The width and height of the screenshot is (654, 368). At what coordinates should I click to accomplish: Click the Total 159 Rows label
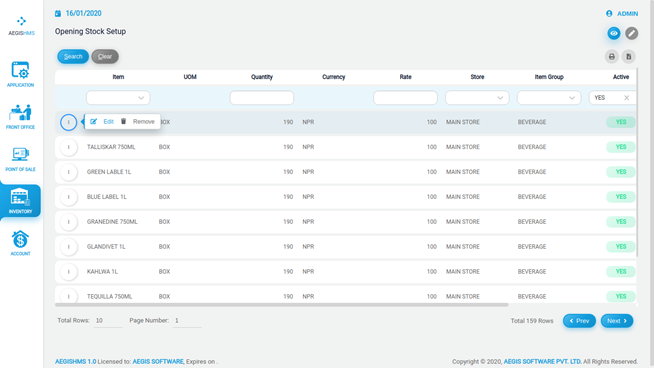pyautogui.click(x=532, y=321)
